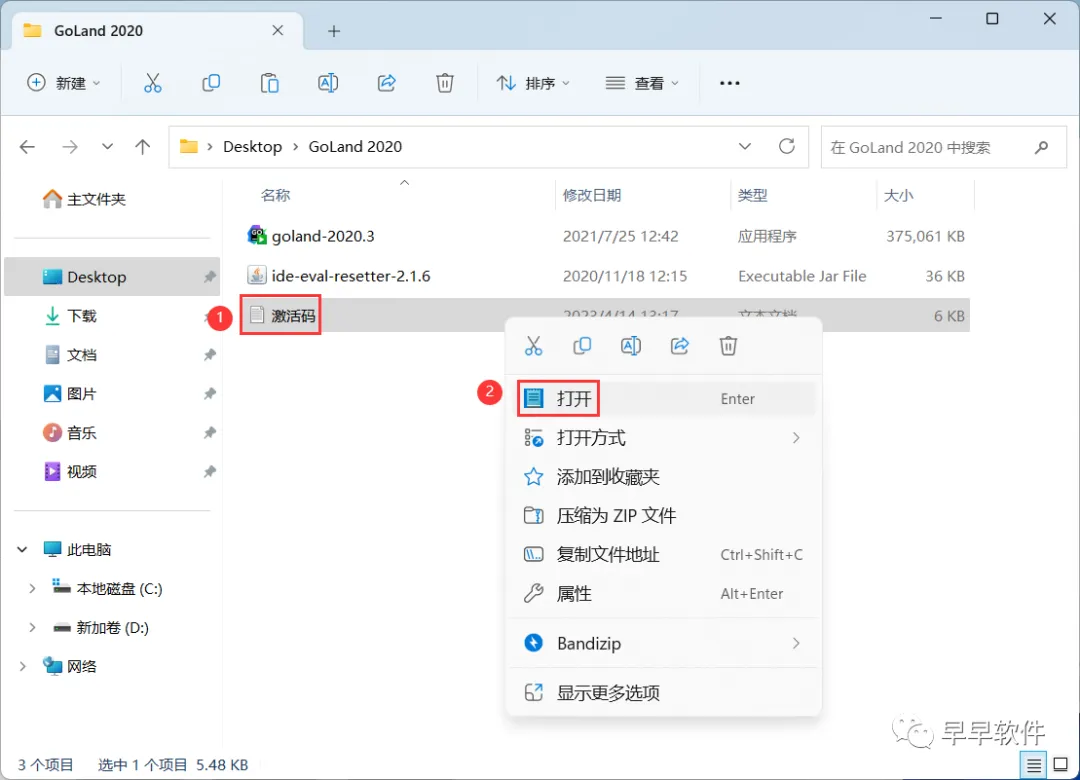This screenshot has width=1080, height=780.
Task: Open the 新建 dropdown
Action: 64,83
